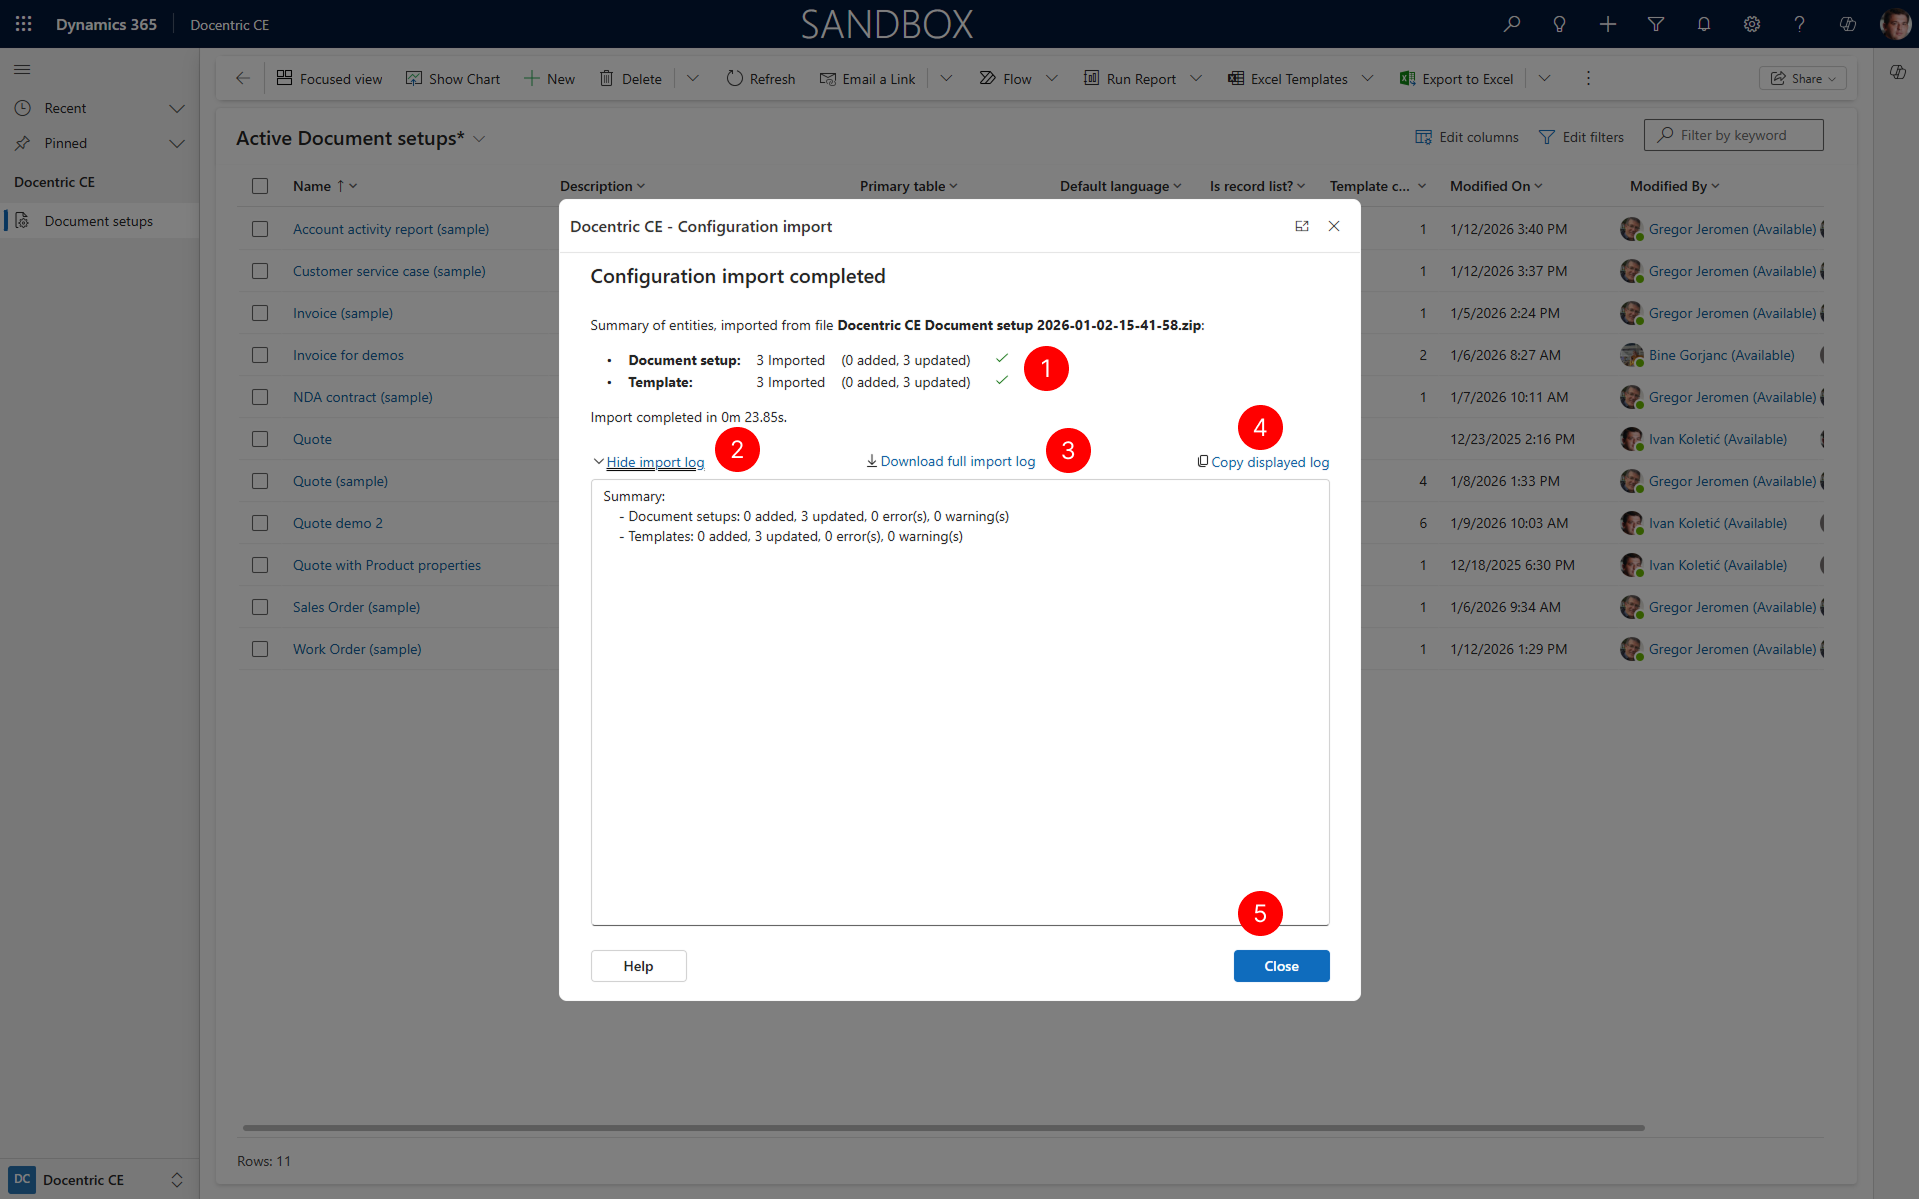1919x1199 pixels.
Task: Click Email a Link command
Action: click(868, 78)
